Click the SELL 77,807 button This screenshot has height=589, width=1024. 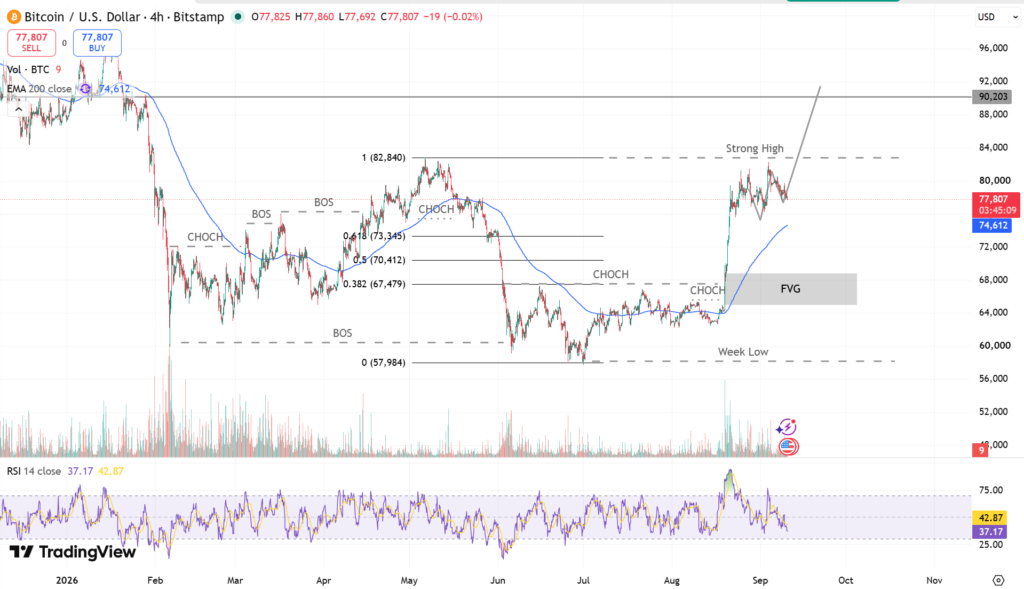(x=31, y=42)
